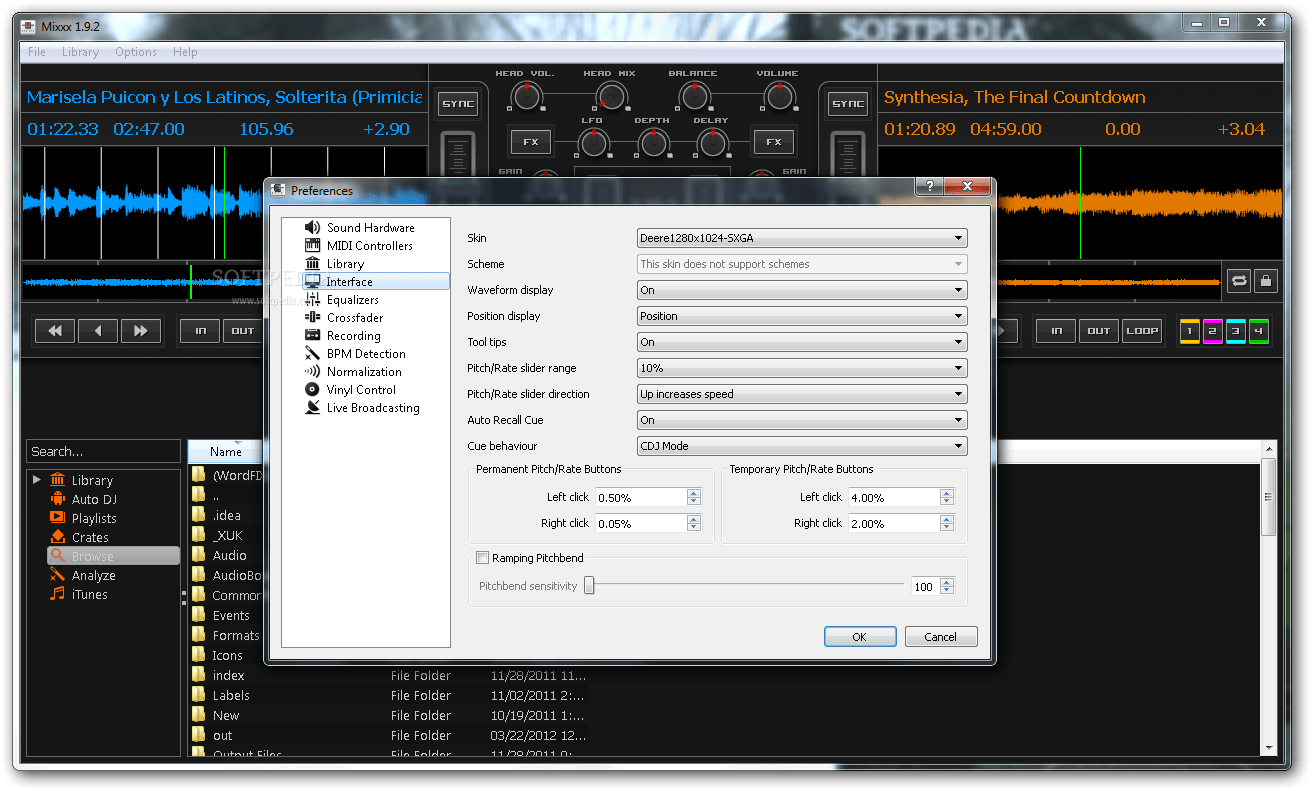Toggle the right deck lock button
Viewport: 1312px width, 791px height.
[1266, 281]
